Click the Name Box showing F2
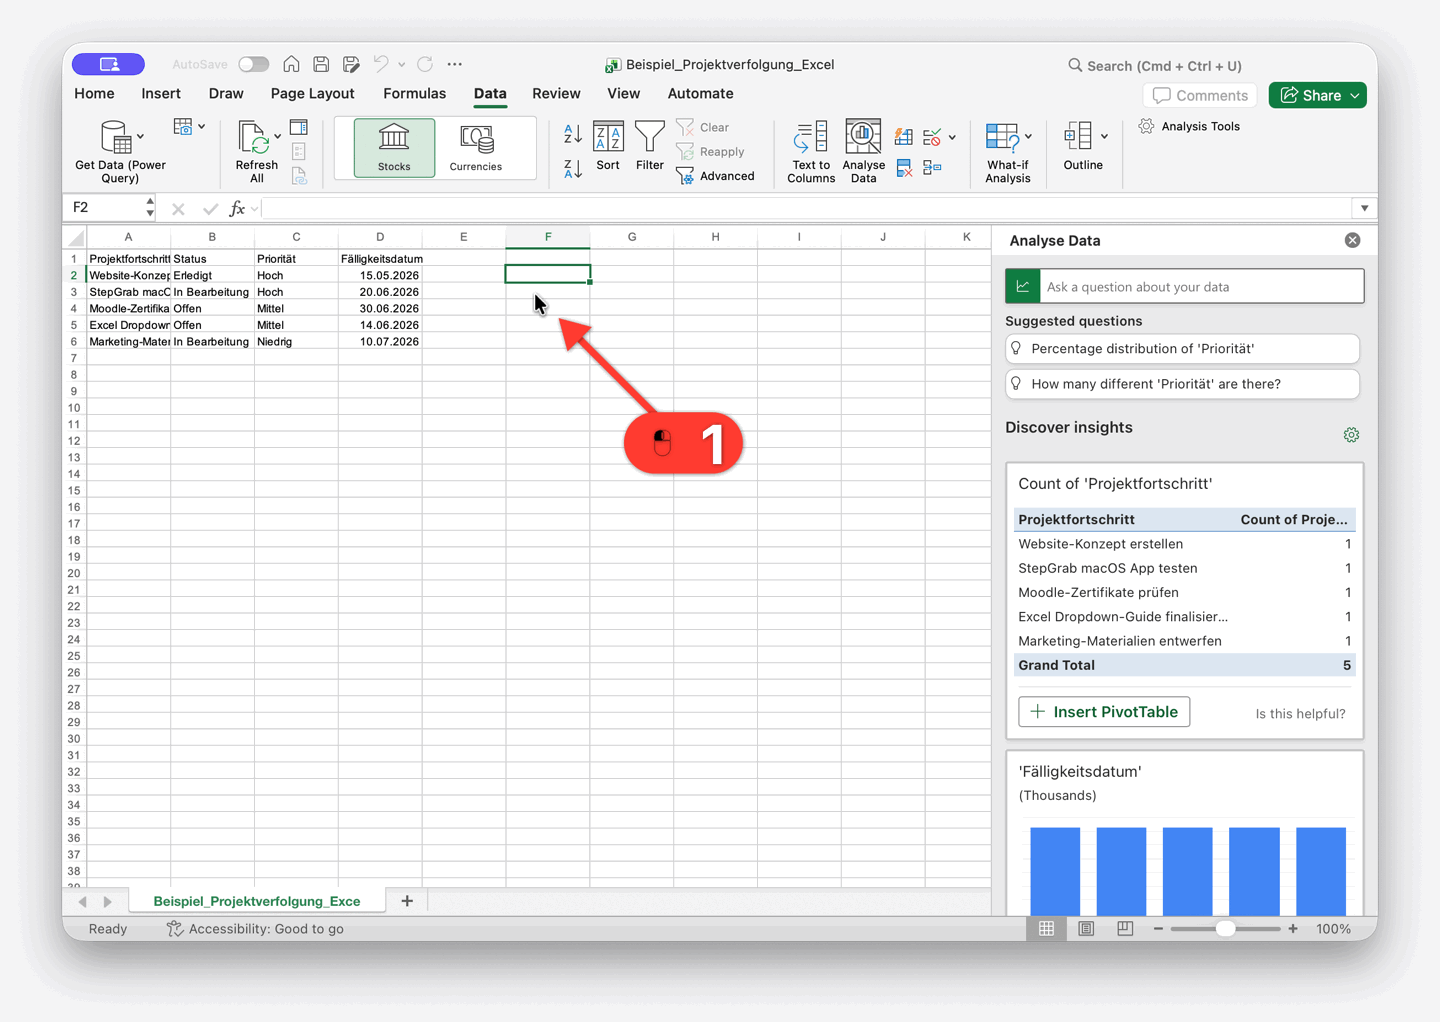Viewport: 1440px width, 1022px height. [105, 208]
